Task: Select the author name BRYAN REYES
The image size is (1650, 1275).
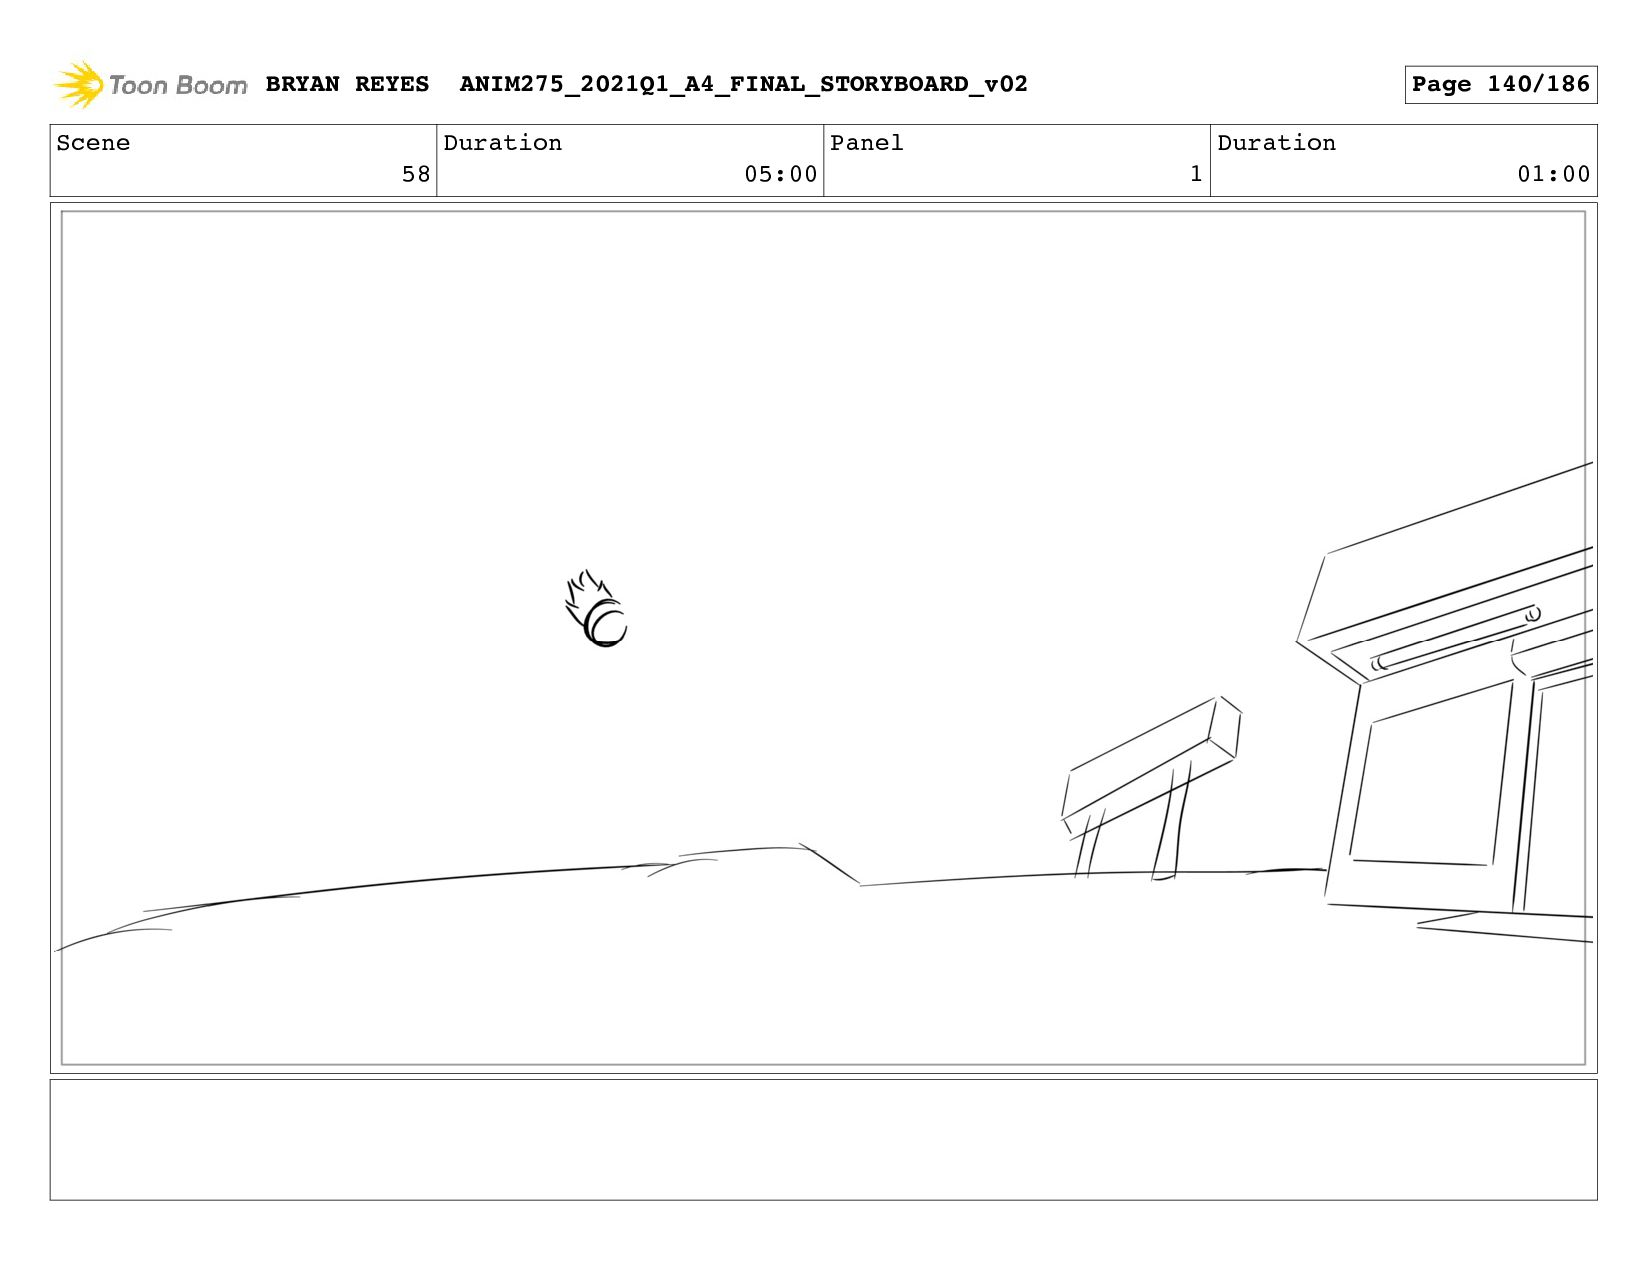Action: pos(347,84)
